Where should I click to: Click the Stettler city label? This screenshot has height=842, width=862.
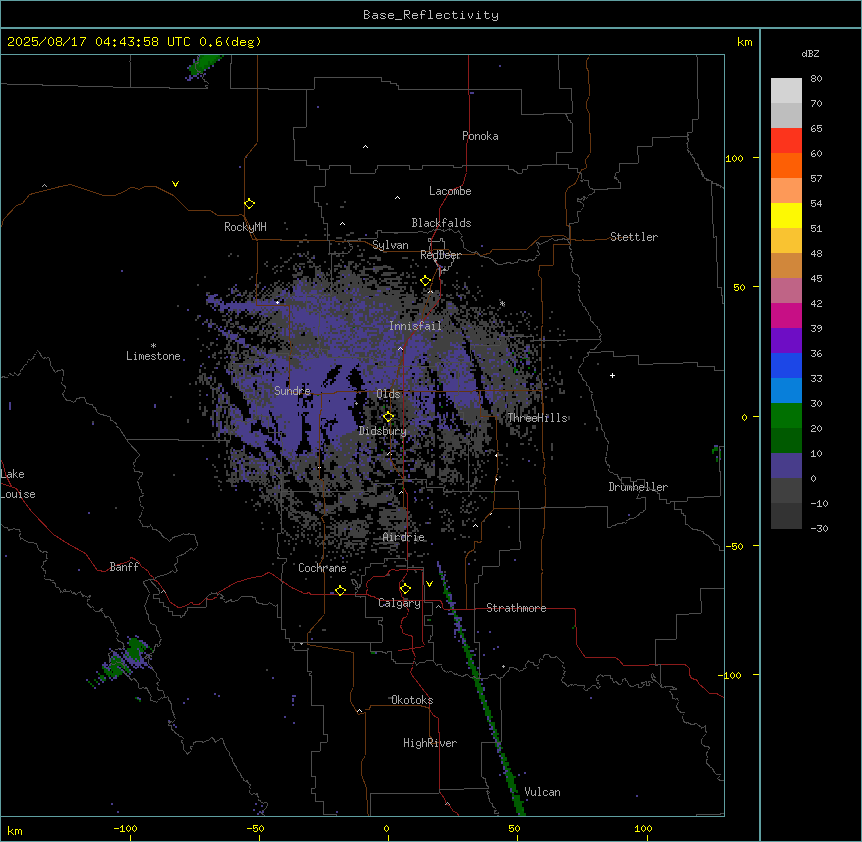tap(634, 237)
